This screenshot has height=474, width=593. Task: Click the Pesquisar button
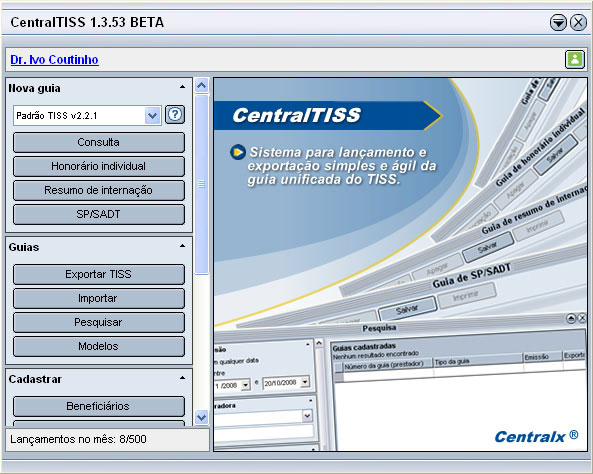(x=99, y=322)
